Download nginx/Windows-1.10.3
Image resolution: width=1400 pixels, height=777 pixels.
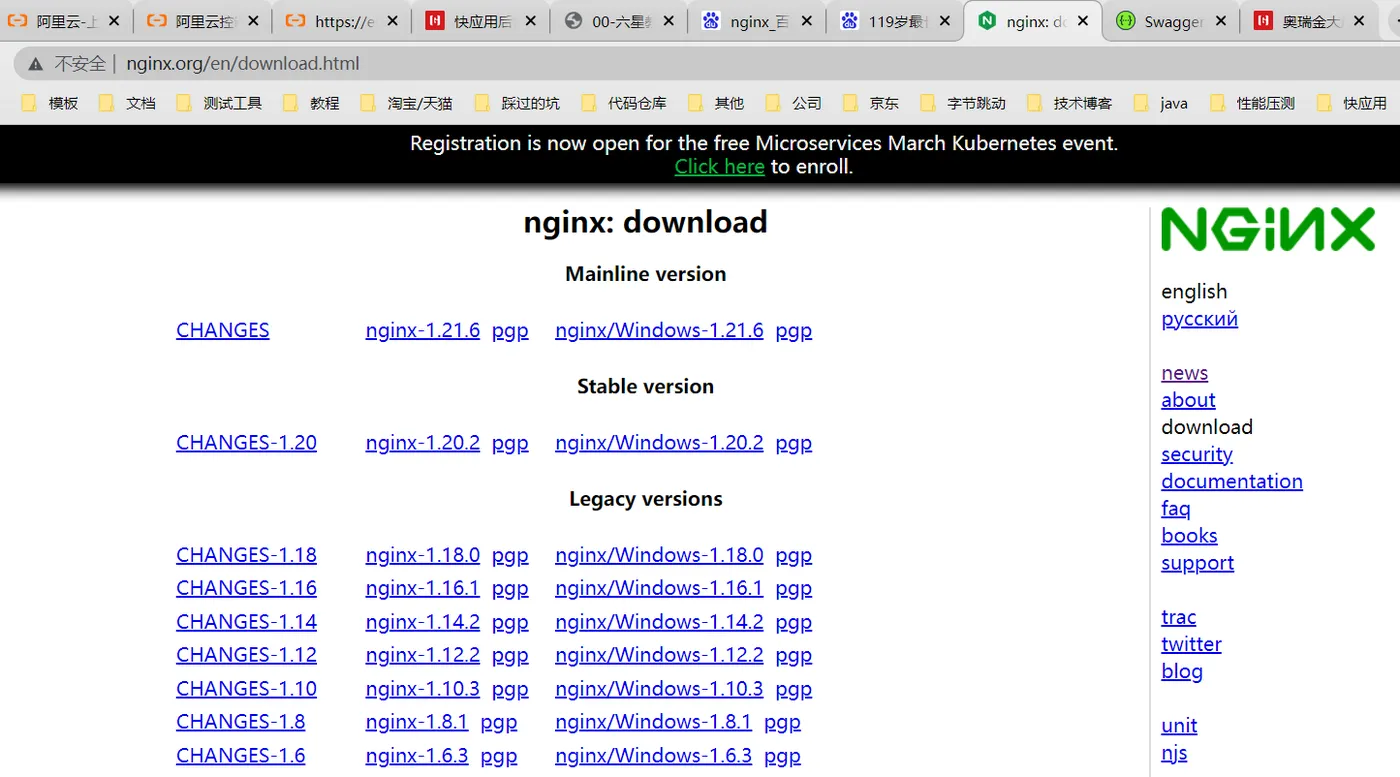coord(659,689)
